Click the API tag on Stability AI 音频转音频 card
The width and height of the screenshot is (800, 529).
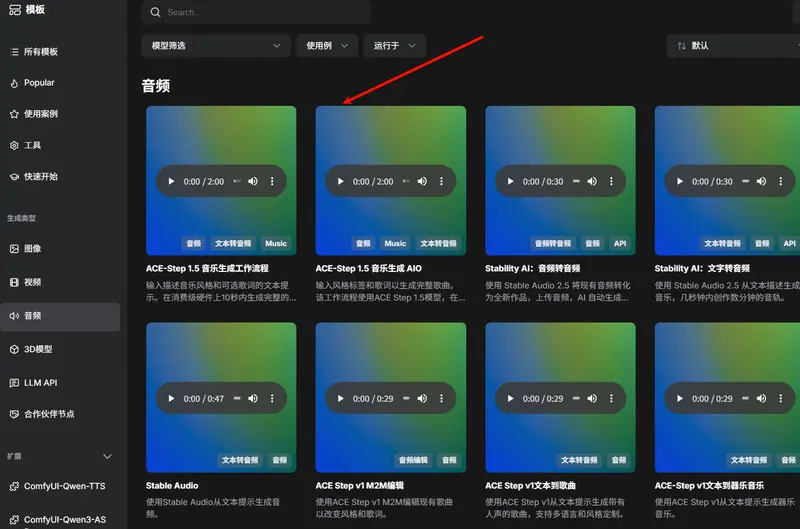(620, 243)
